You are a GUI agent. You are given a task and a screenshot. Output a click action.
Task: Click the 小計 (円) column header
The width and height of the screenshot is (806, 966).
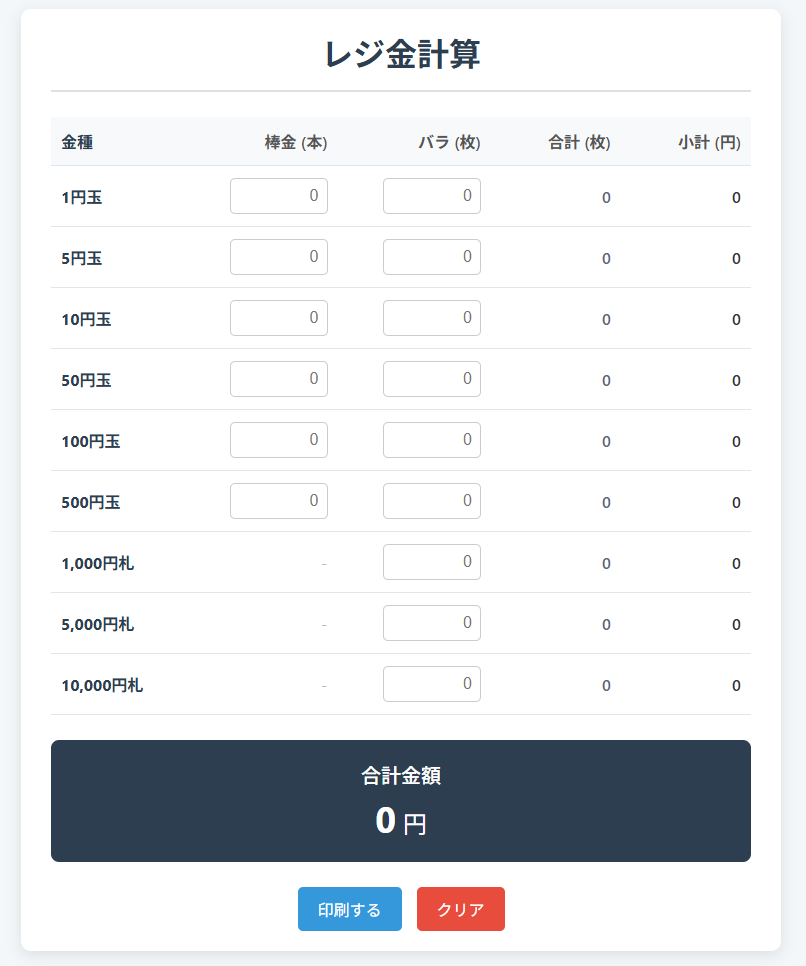(x=709, y=142)
